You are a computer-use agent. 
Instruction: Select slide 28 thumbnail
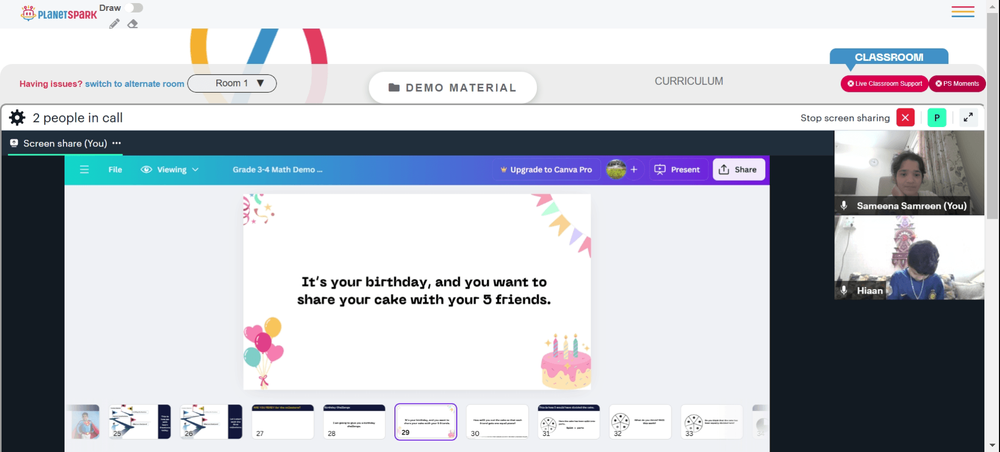coord(354,421)
